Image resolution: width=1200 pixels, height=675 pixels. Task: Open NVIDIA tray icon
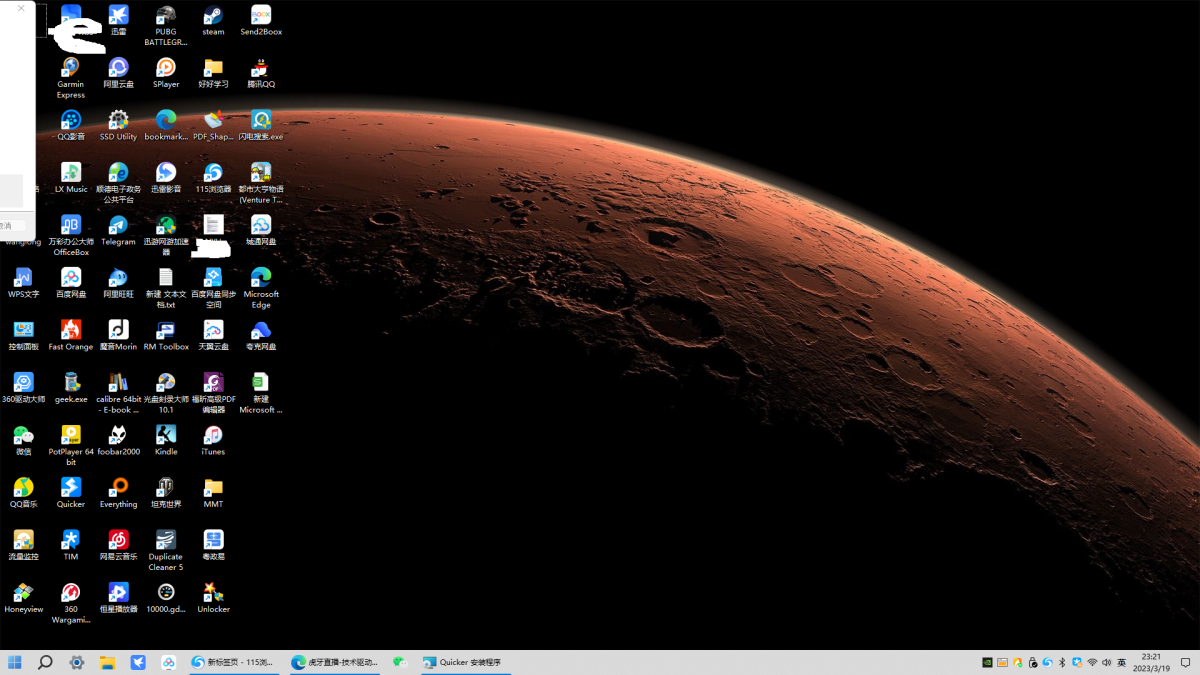988,662
